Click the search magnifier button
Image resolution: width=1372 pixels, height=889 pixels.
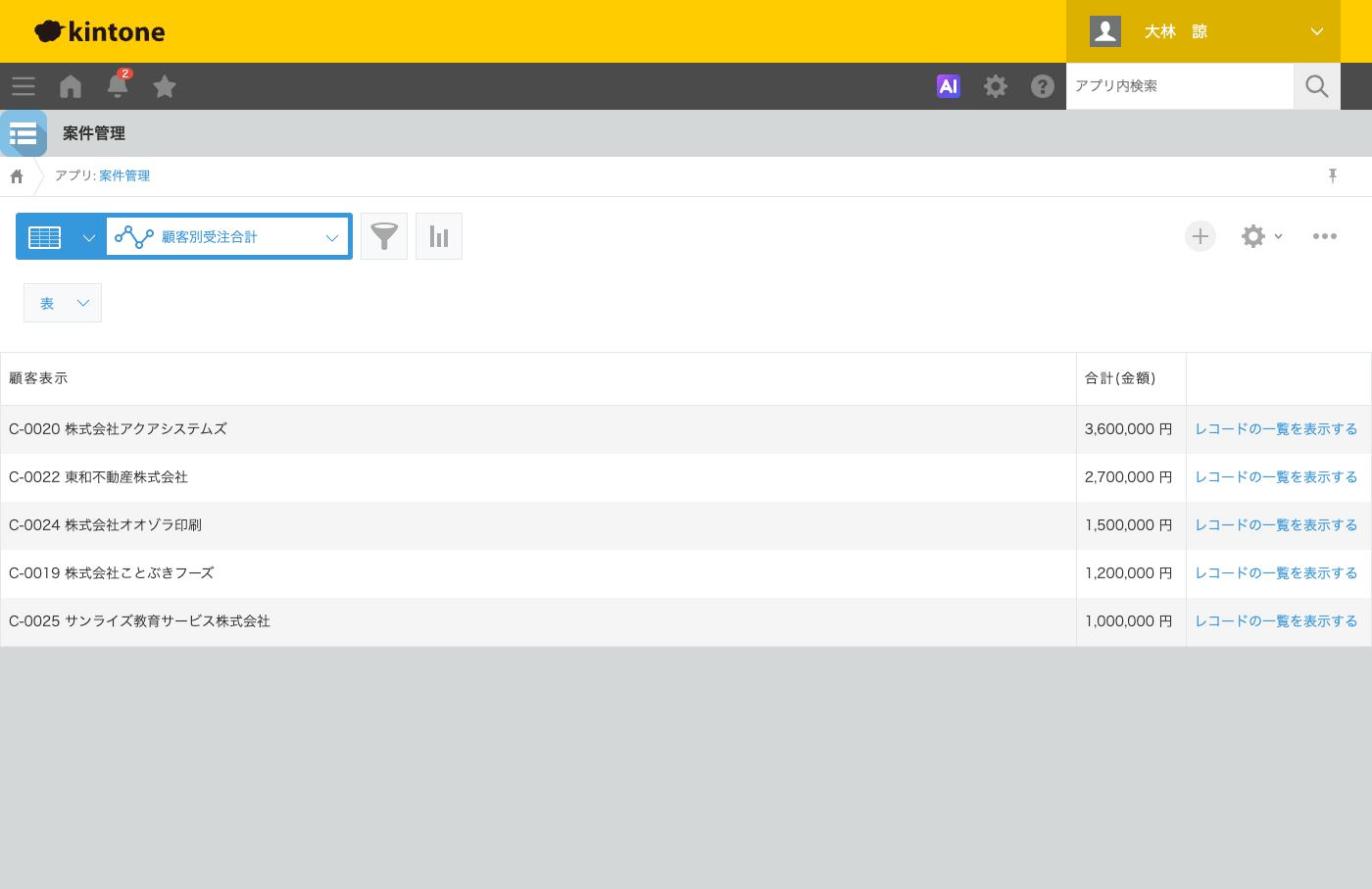[x=1317, y=86]
